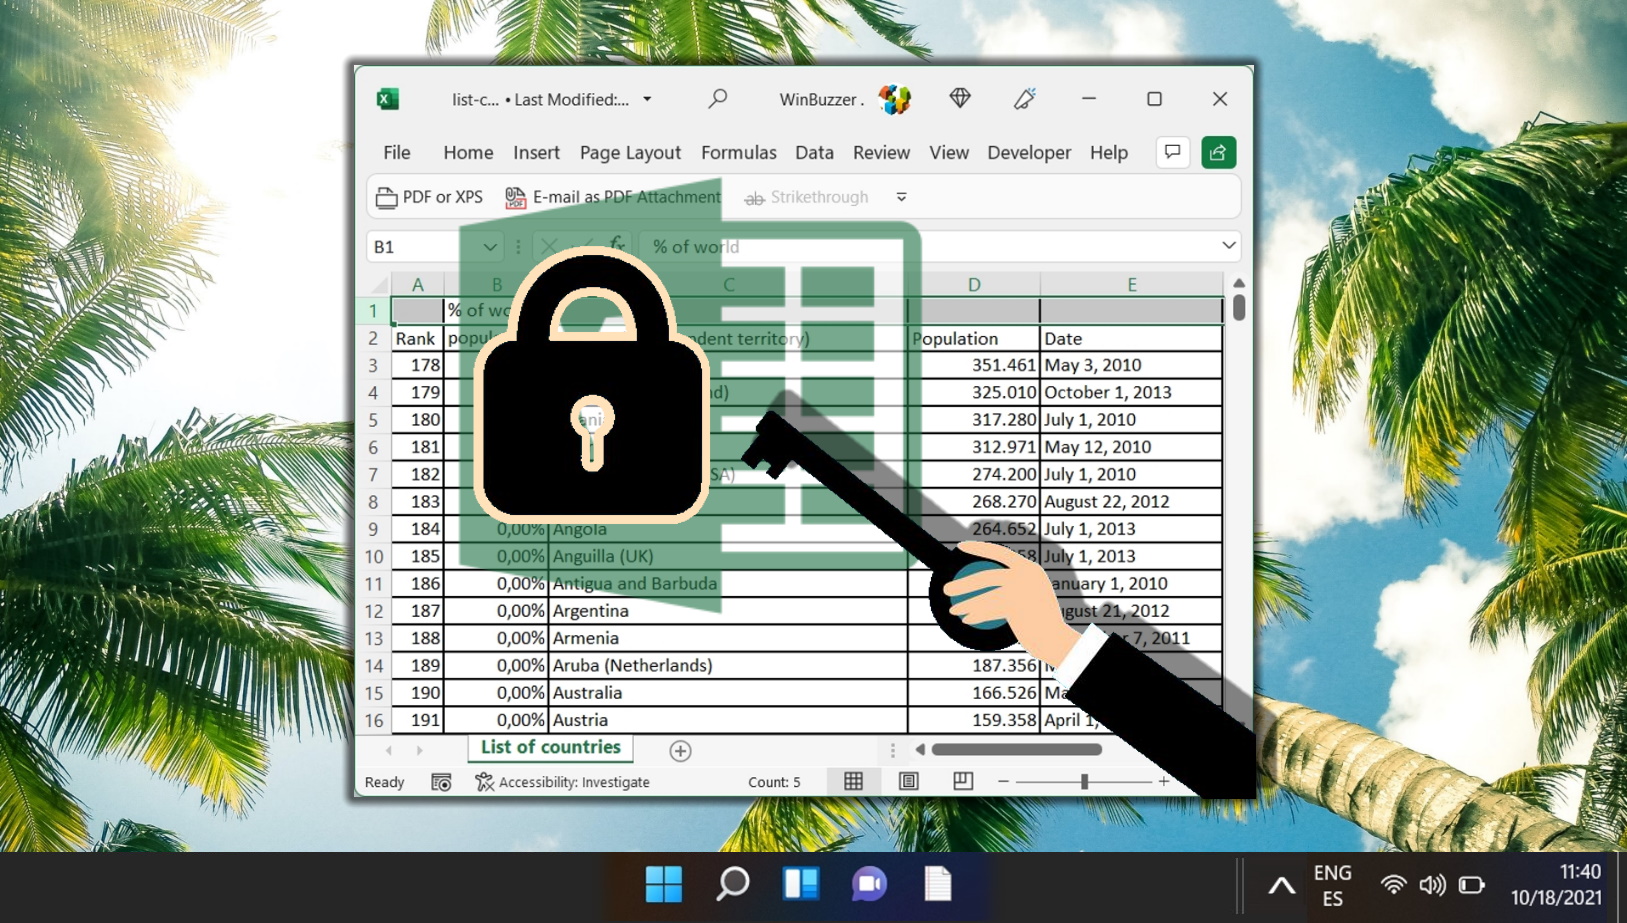Open the Formulas tab
Screen dimensions: 1627x923
pyautogui.click(x=738, y=152)
